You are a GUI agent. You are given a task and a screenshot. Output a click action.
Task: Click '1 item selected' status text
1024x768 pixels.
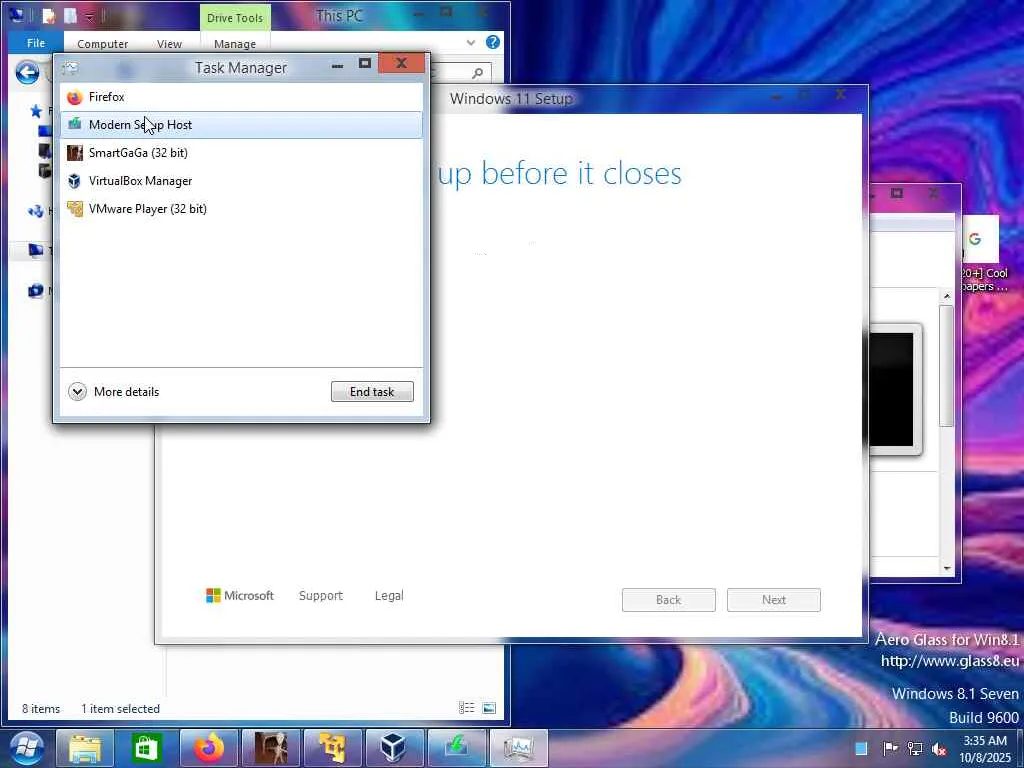click(x=120, y=709)
